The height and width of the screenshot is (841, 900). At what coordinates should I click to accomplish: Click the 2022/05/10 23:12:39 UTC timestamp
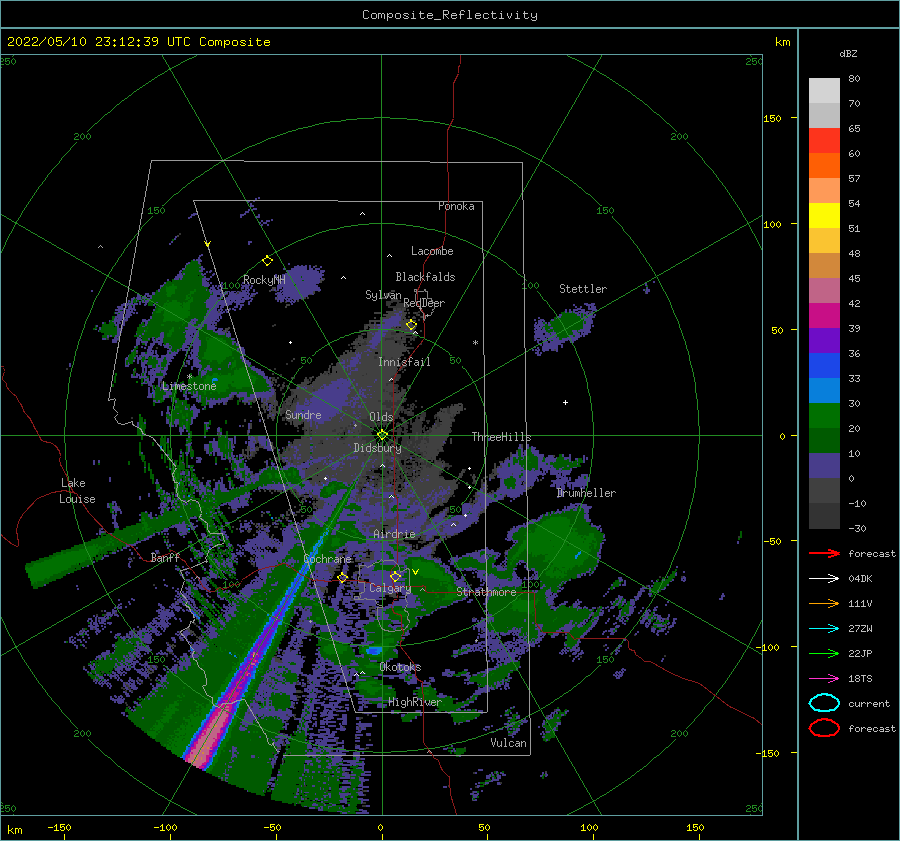pyautogui.click(x=99, y=42)
